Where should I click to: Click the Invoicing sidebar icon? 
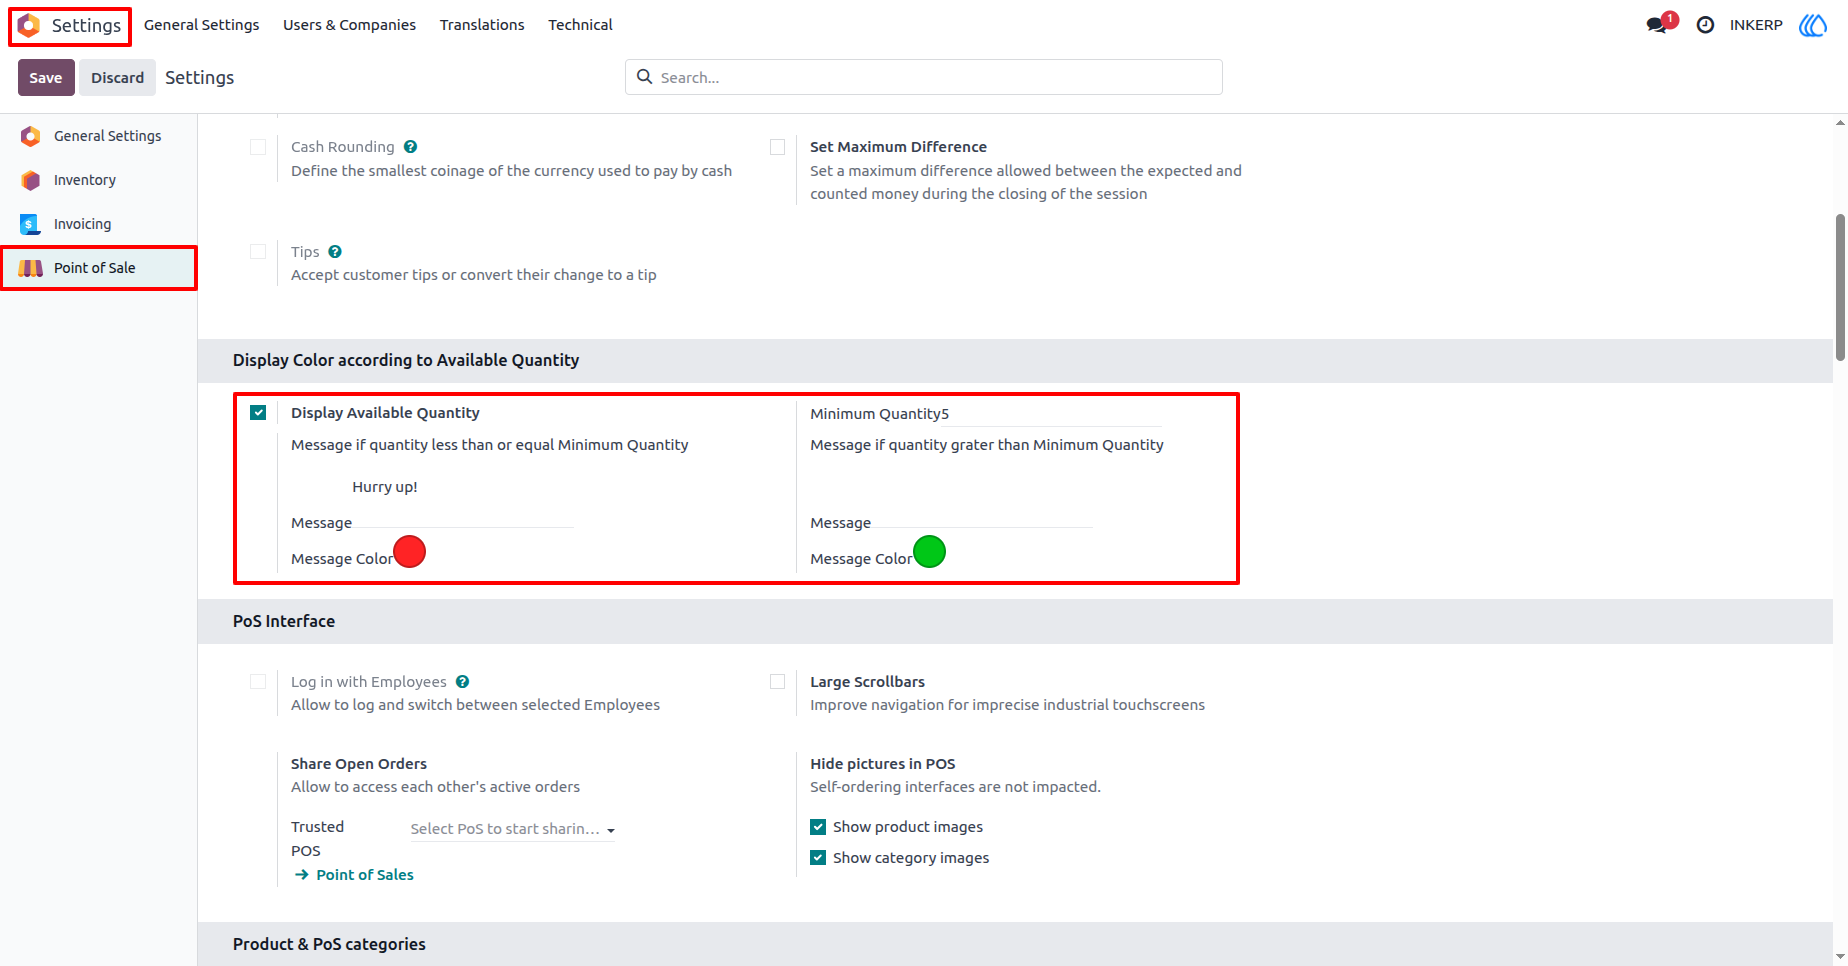point(31,224)
